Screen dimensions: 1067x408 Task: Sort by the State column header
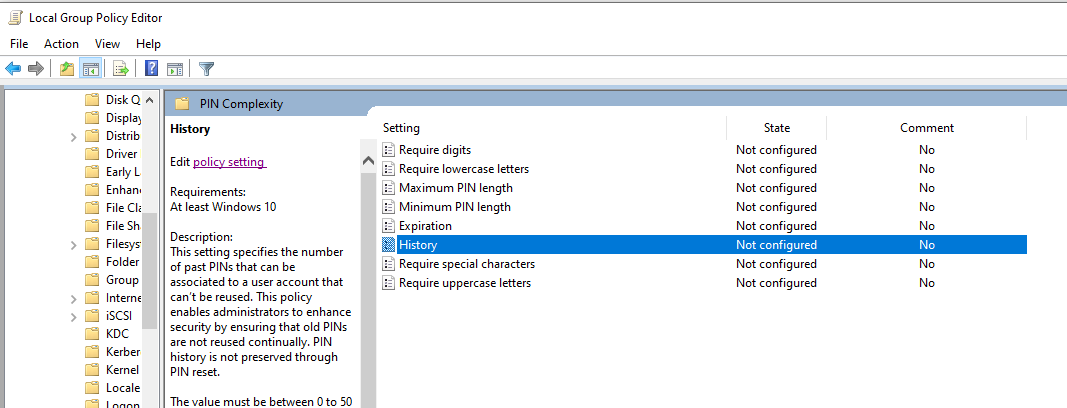click(x=776, y=128)
